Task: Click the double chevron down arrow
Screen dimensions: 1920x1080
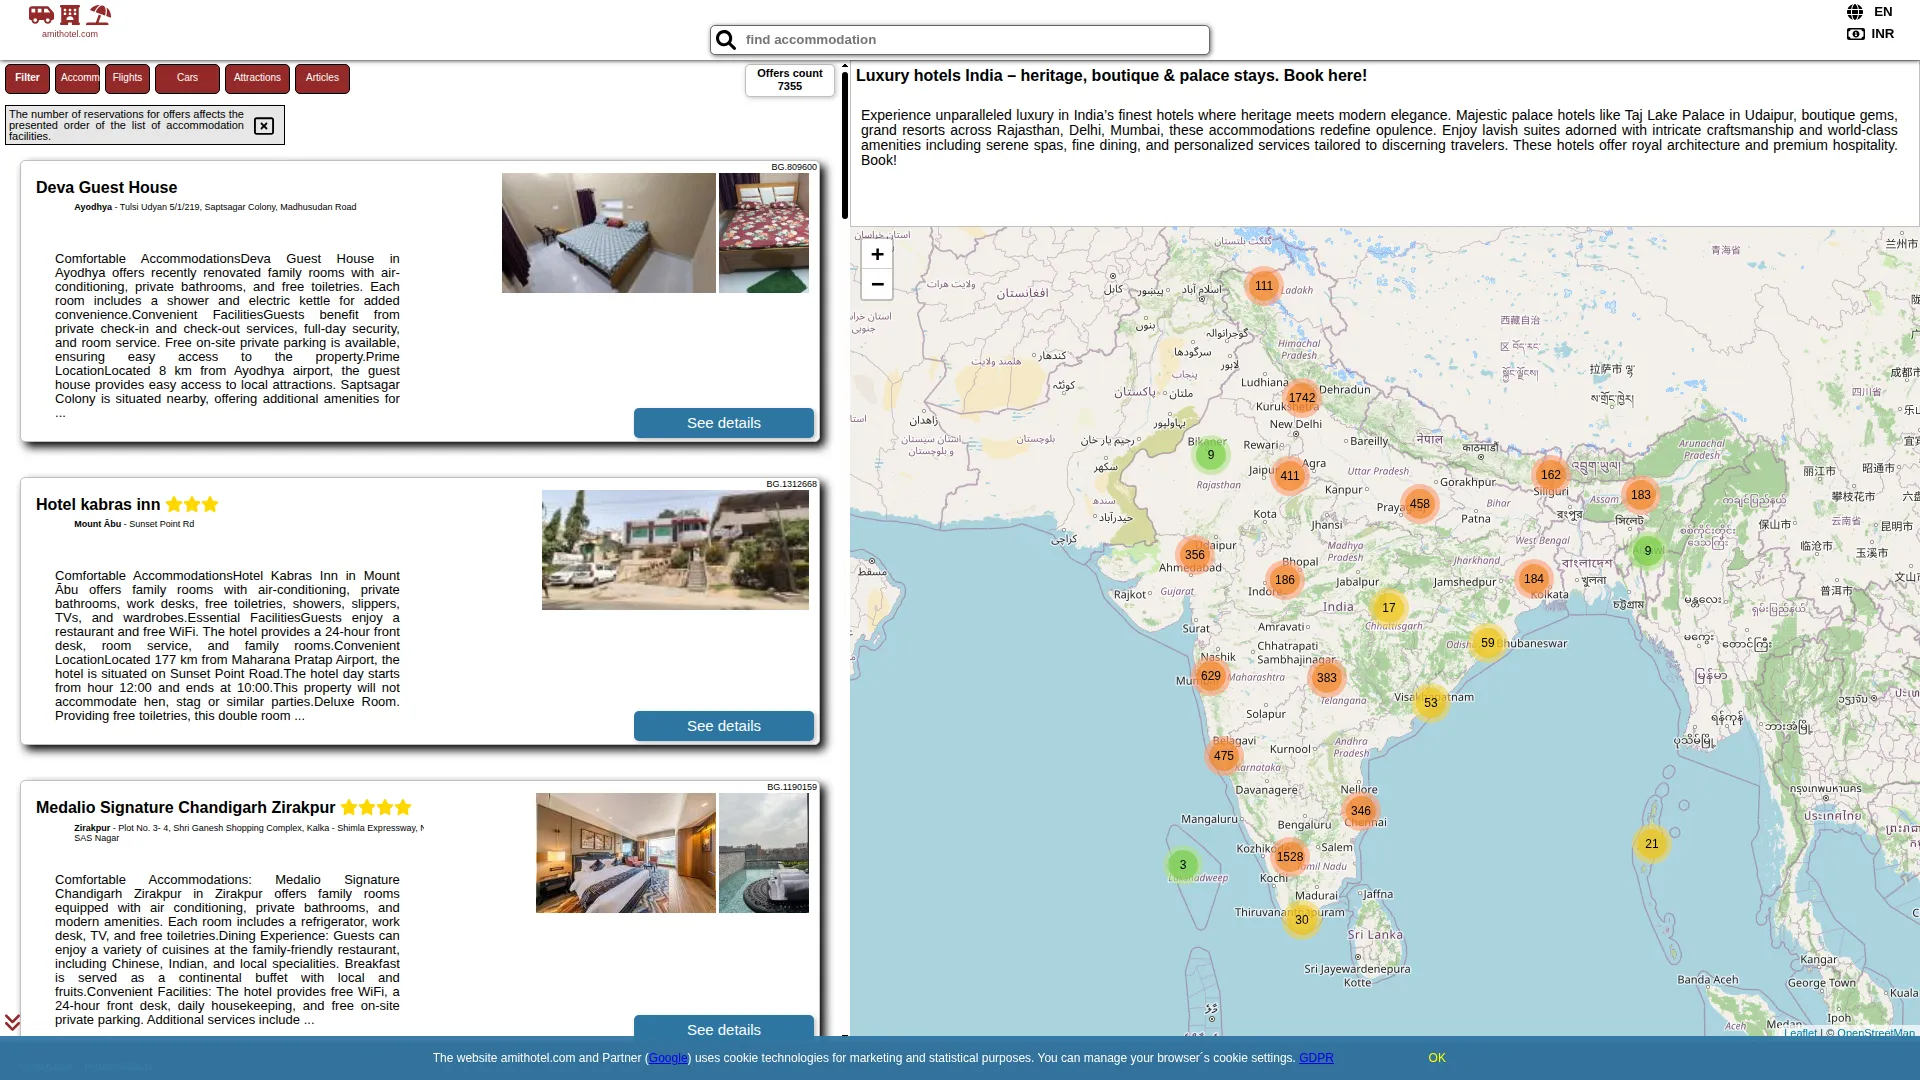Action: click(x=12, y=1022)
